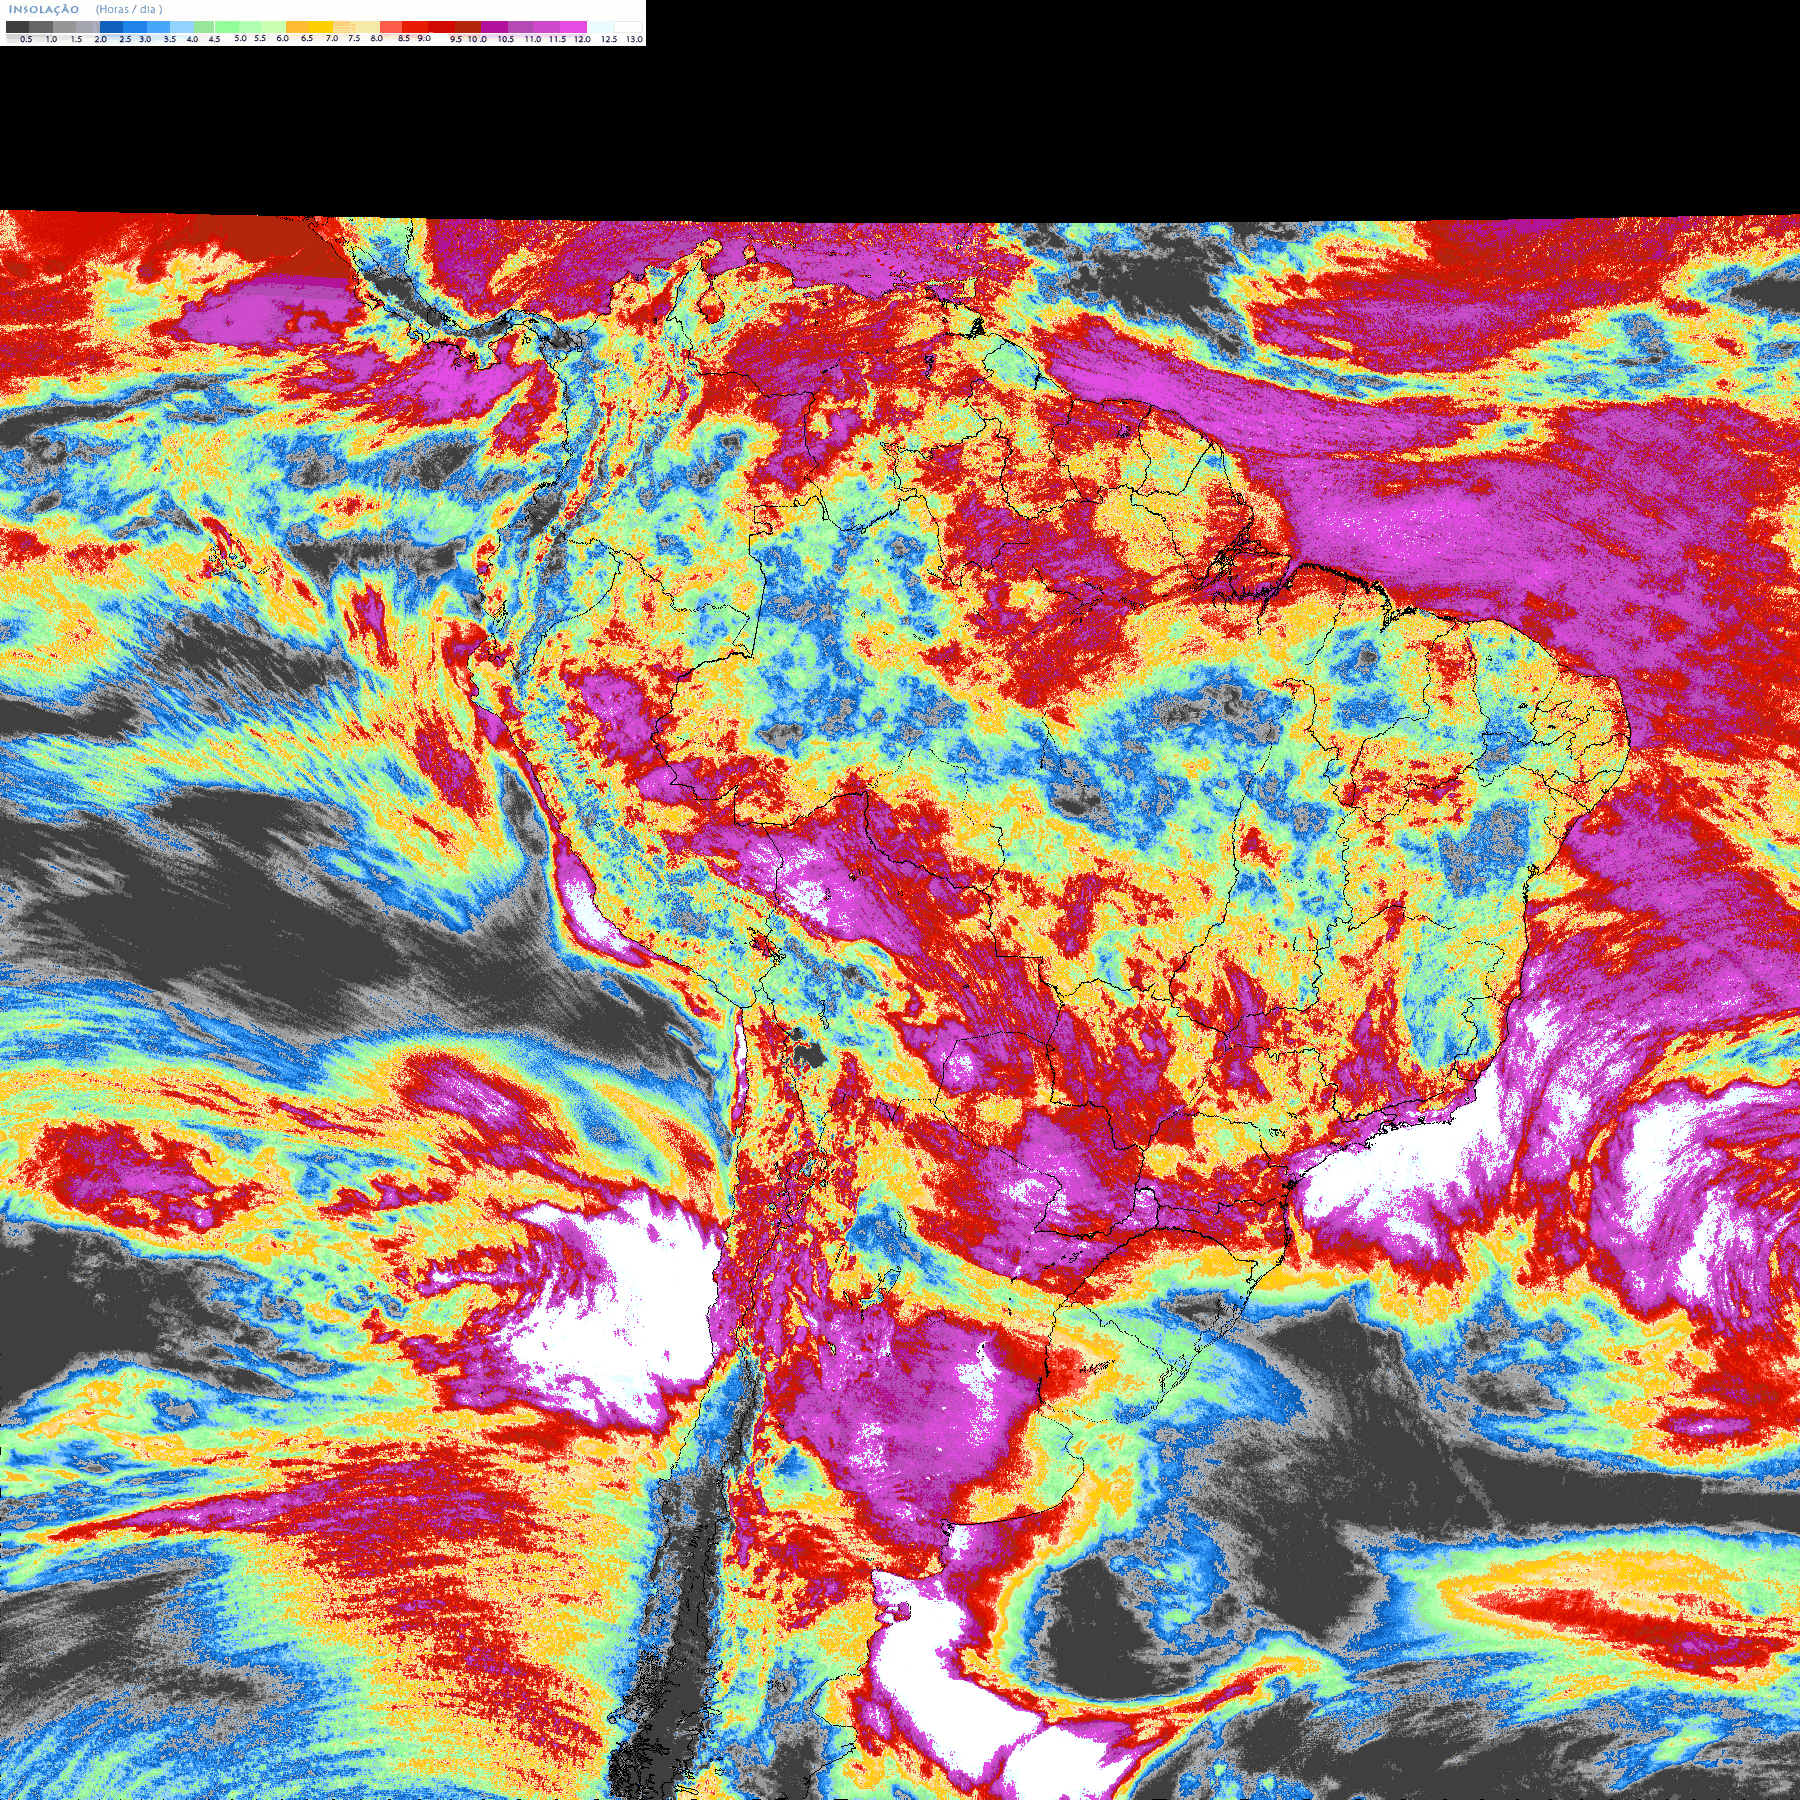Select the 3.0 legend value

145,39
